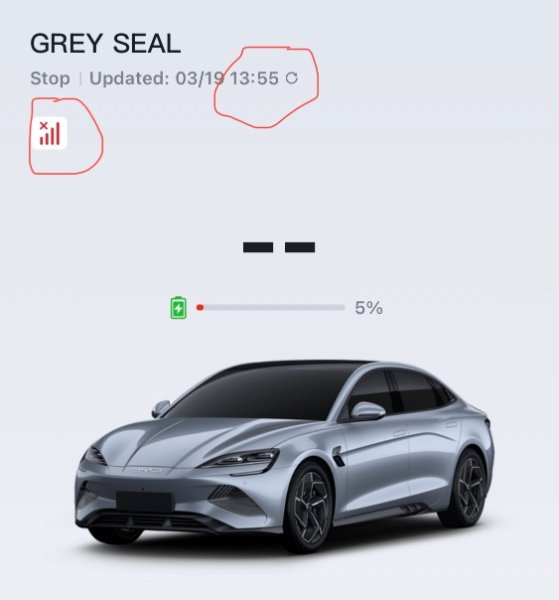Tap the Updated 03/19 13:55 timestamp
The width and height of the screenshot is (559, 600).
coord(184,78)
